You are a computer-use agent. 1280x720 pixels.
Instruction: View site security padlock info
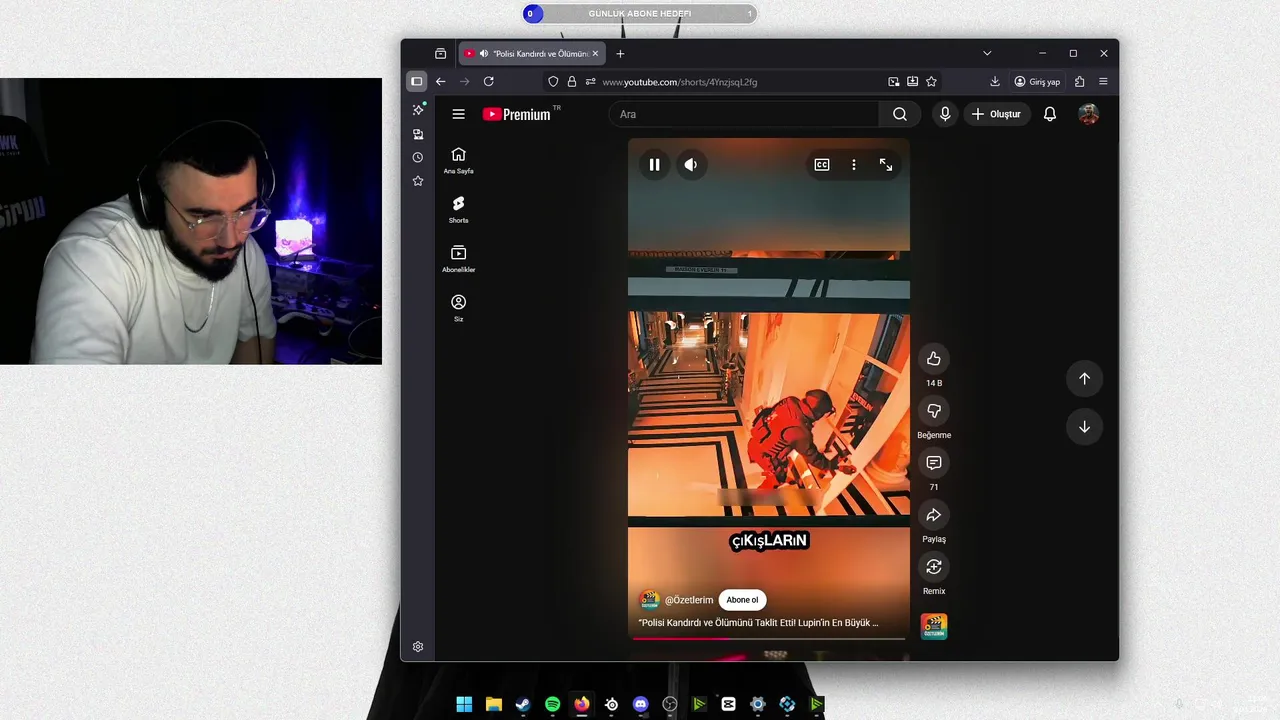(x=572, y=82)
